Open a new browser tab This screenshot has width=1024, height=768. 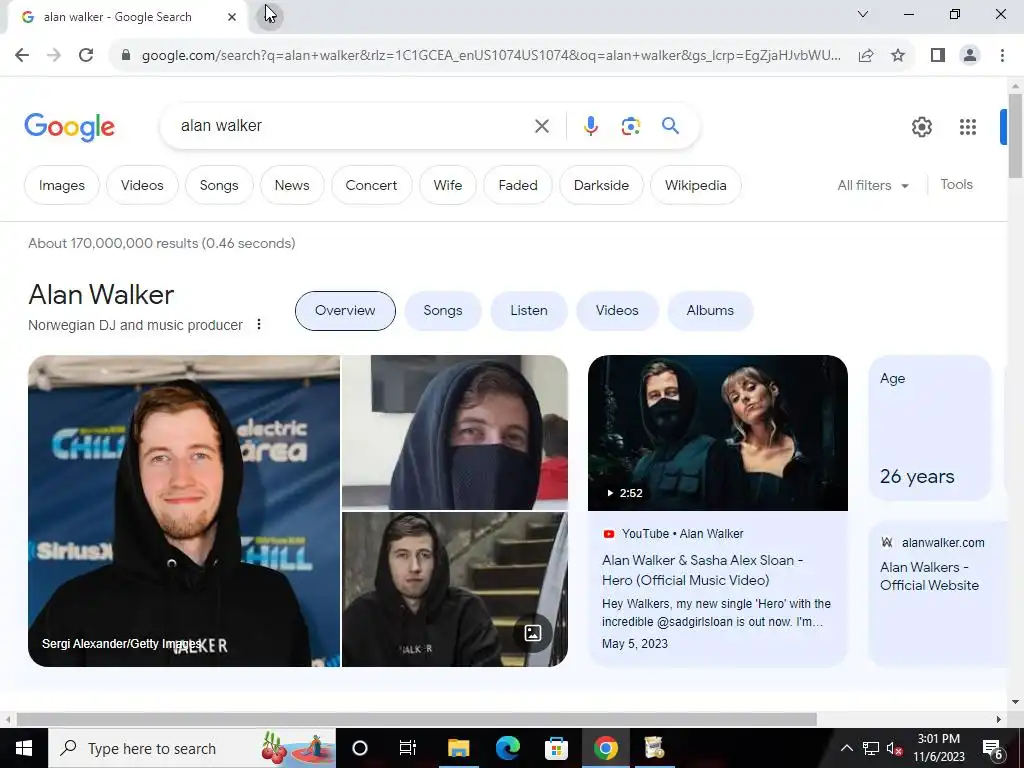(270, 16)
